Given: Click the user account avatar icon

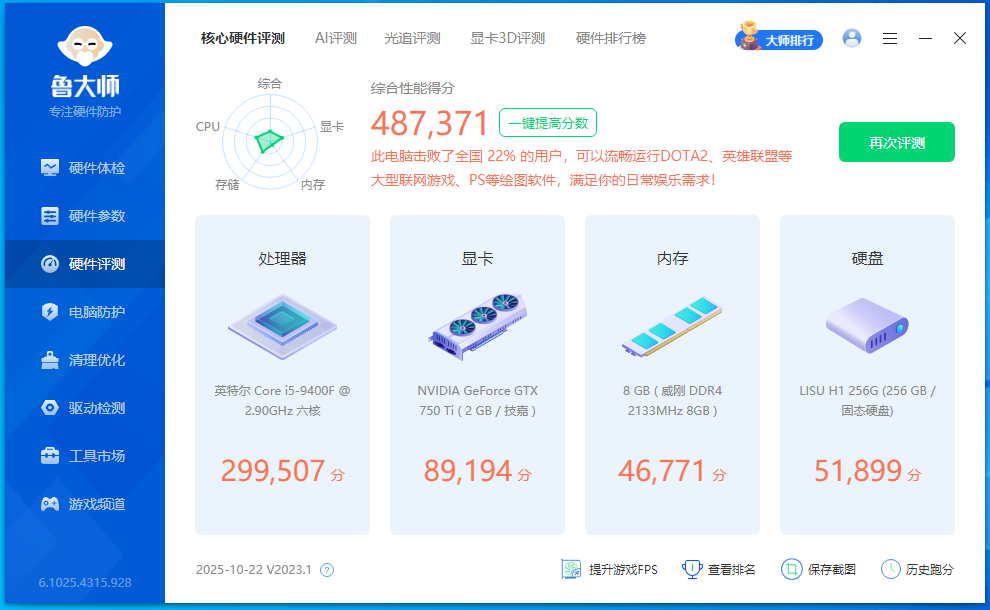Looking at the screenshot, I should click(x=852, y=38).
